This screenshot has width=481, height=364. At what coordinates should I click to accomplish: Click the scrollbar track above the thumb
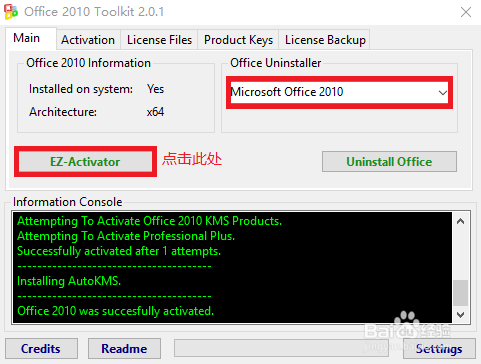461,255
